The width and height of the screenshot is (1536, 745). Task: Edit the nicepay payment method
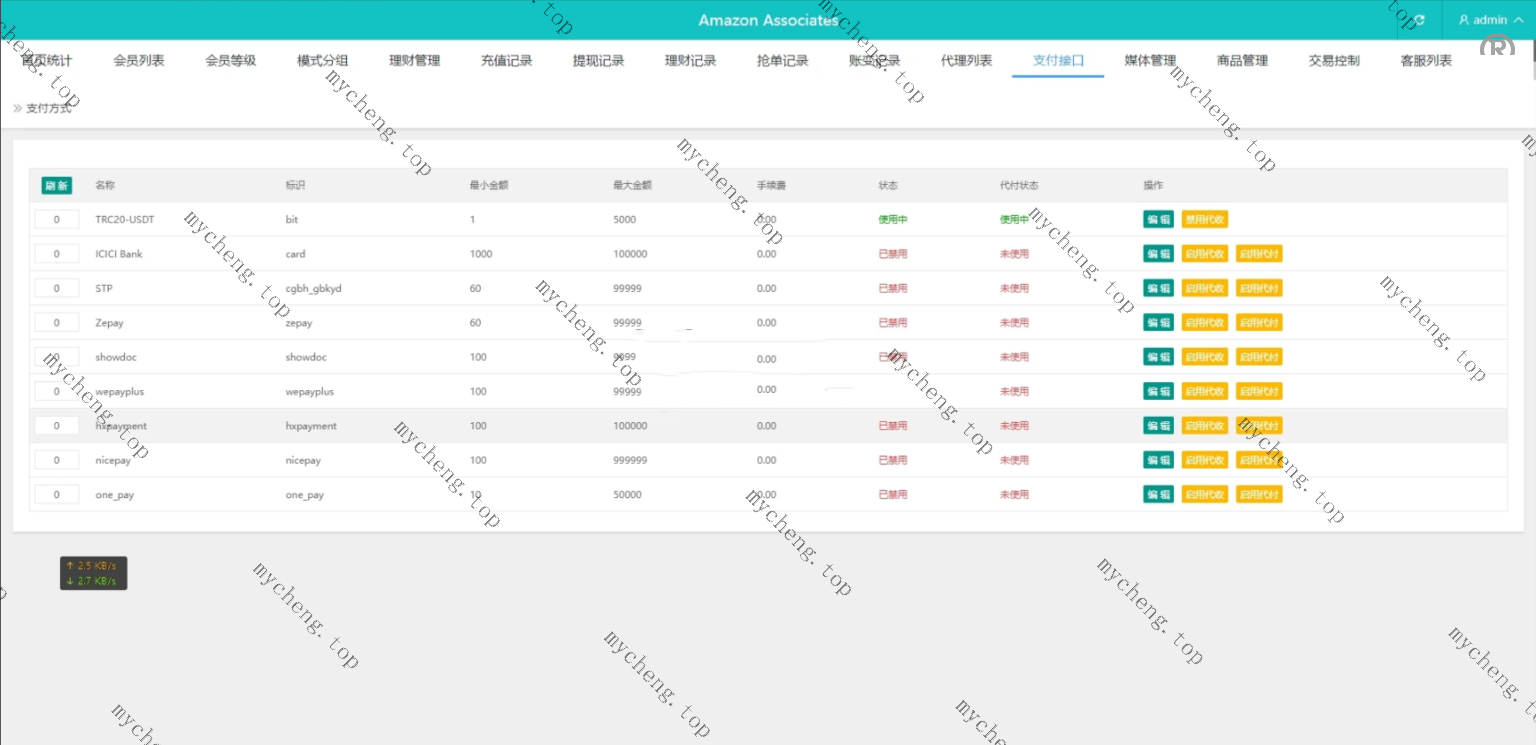(x=1158, y=460)
